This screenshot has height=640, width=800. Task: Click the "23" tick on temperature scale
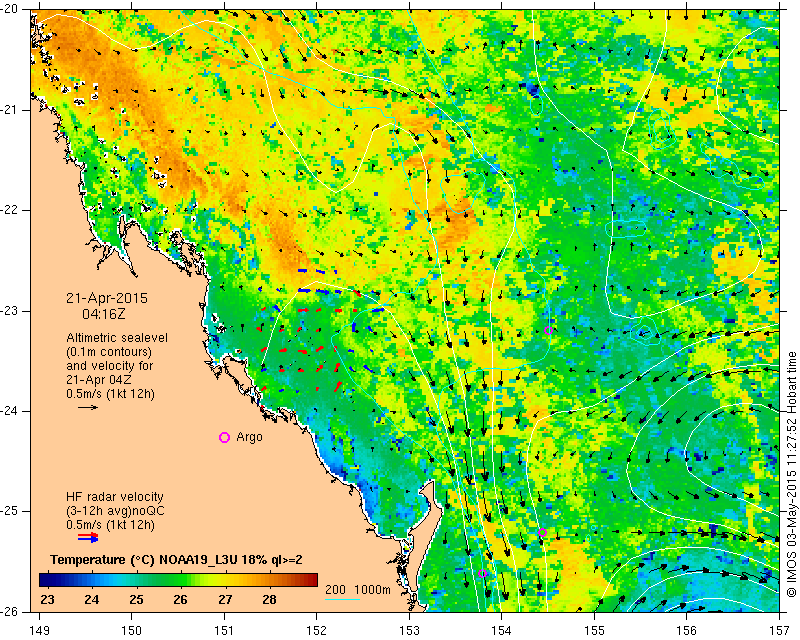tap(47, 599)
